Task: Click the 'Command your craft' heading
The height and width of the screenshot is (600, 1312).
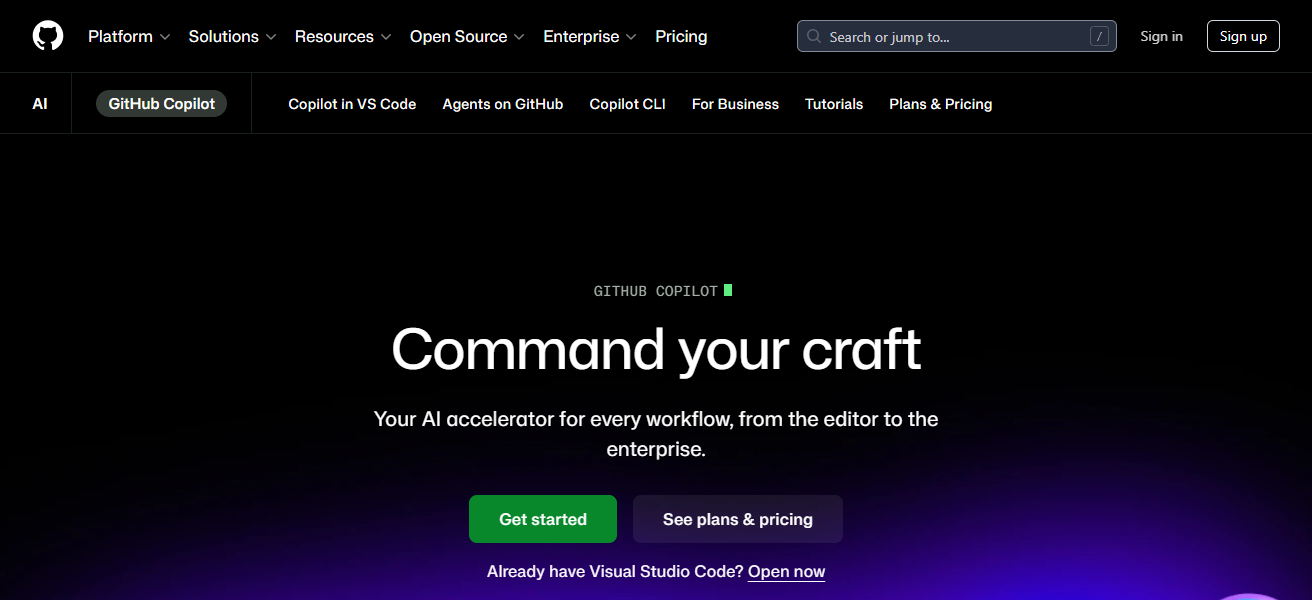Action: point(656,349)
